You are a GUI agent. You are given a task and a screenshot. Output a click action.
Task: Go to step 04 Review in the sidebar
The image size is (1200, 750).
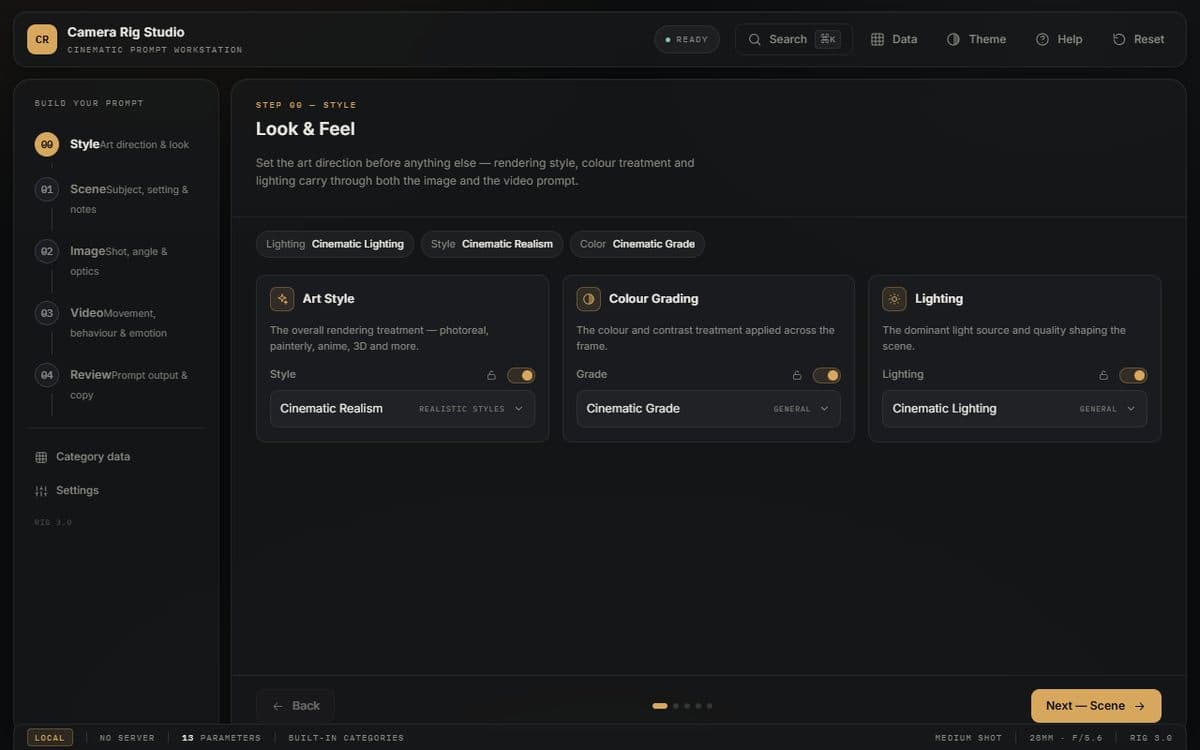[x=117, y=384]
